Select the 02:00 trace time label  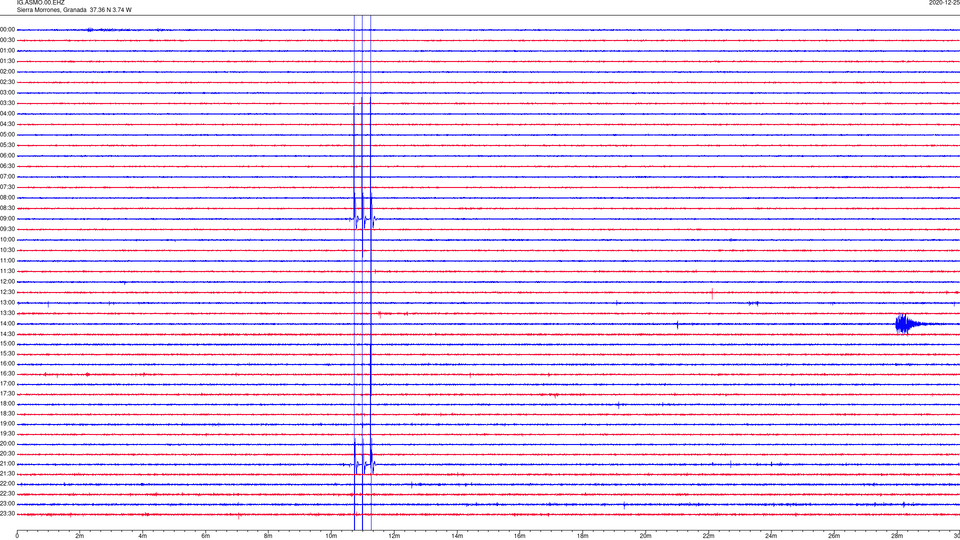point(7,72)
